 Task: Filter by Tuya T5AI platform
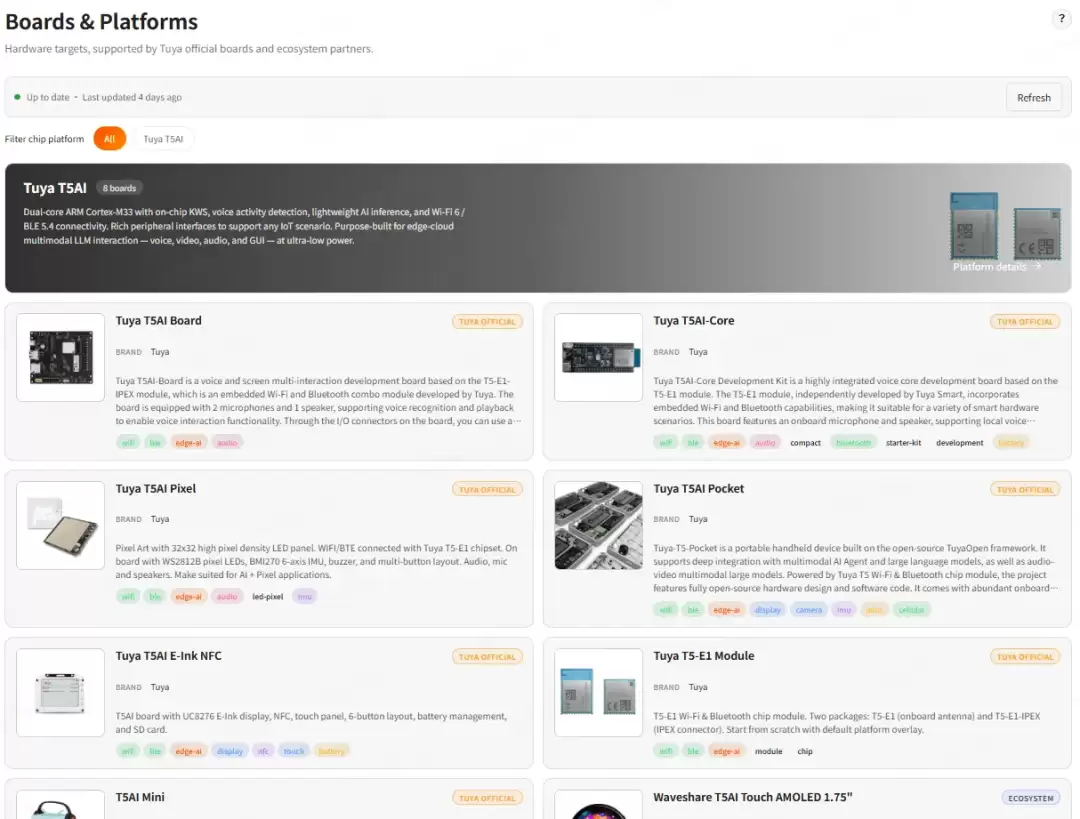[x=163, y=138]
